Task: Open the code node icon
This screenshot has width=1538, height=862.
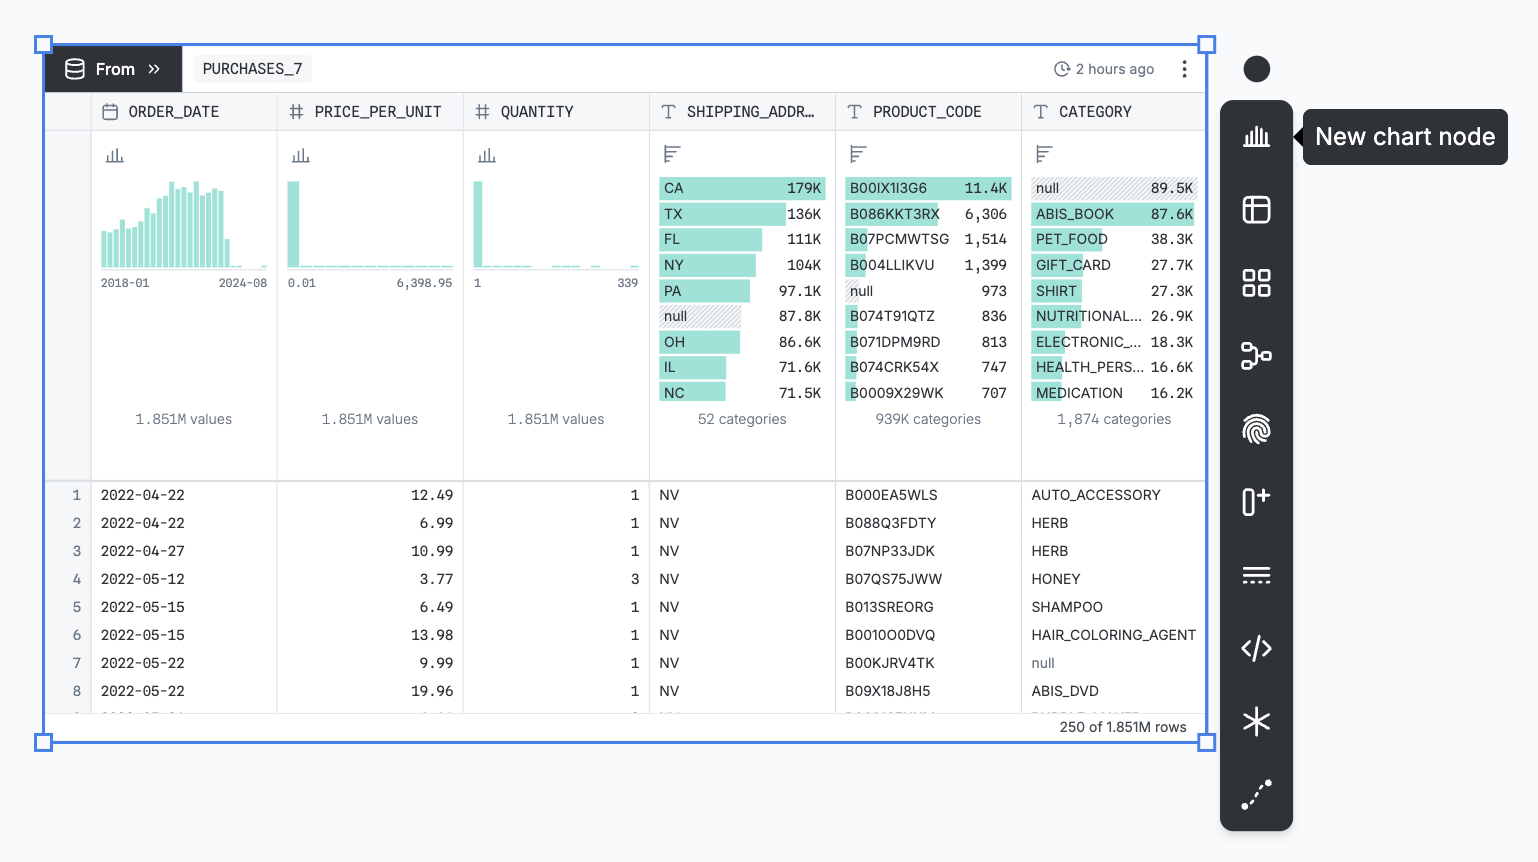Action: tap(1256, 647)
